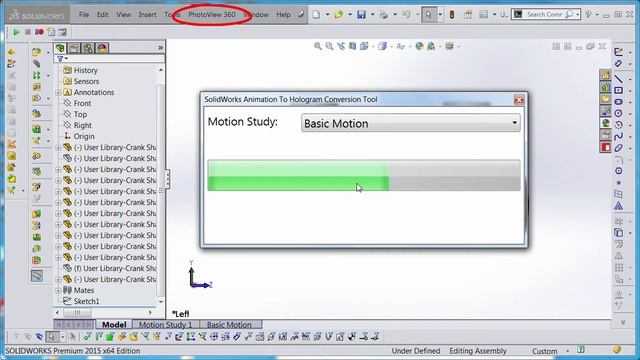Image resolution: width=640 pixels, height=360 pixels.
Task: Click the Spline sketch tool icon
Action: (619, 136)
